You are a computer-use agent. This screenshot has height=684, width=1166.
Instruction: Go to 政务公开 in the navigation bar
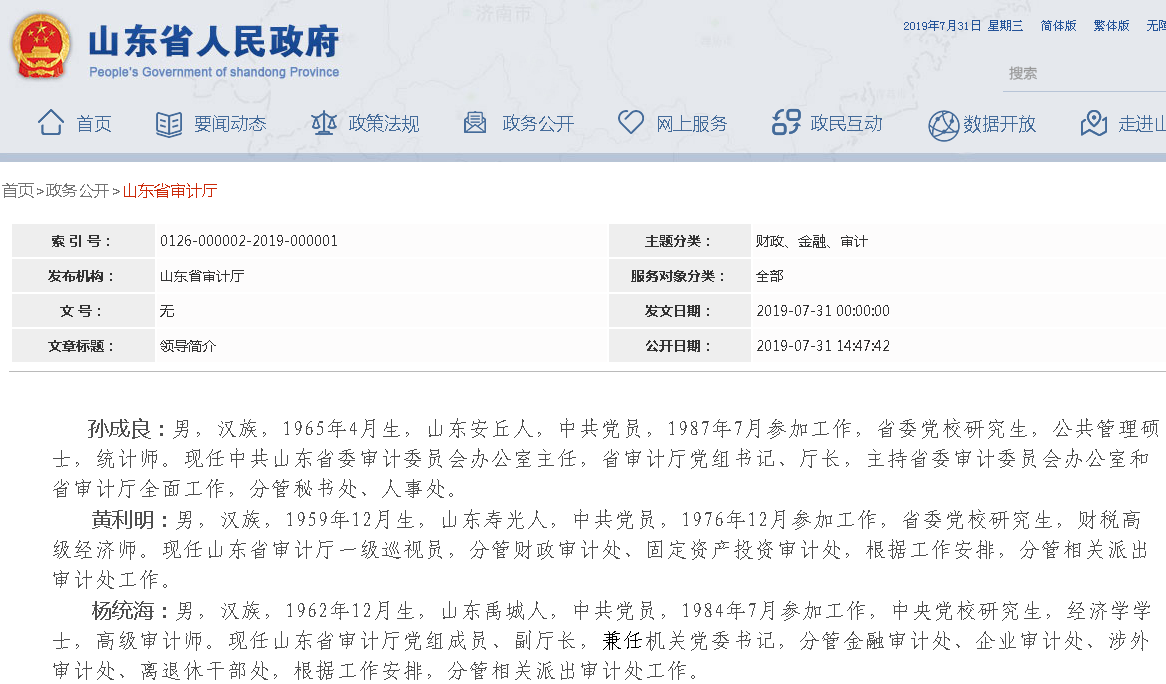538,124
